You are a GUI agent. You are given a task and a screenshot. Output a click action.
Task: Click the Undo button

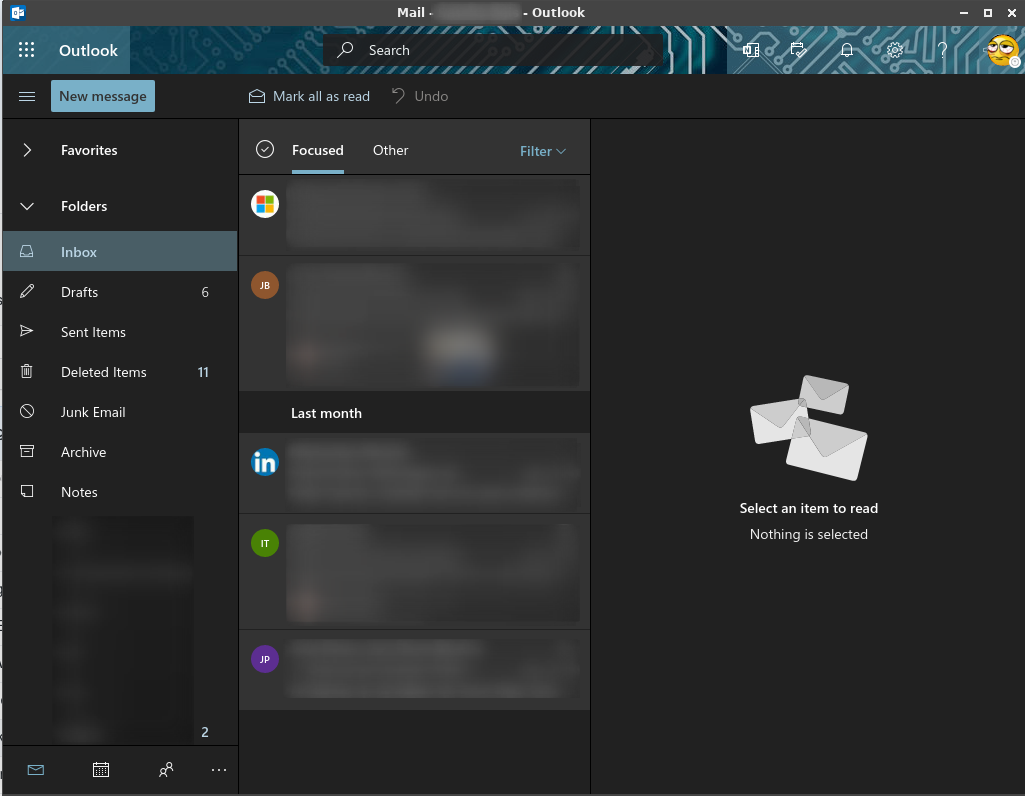[x=420, y=96]
